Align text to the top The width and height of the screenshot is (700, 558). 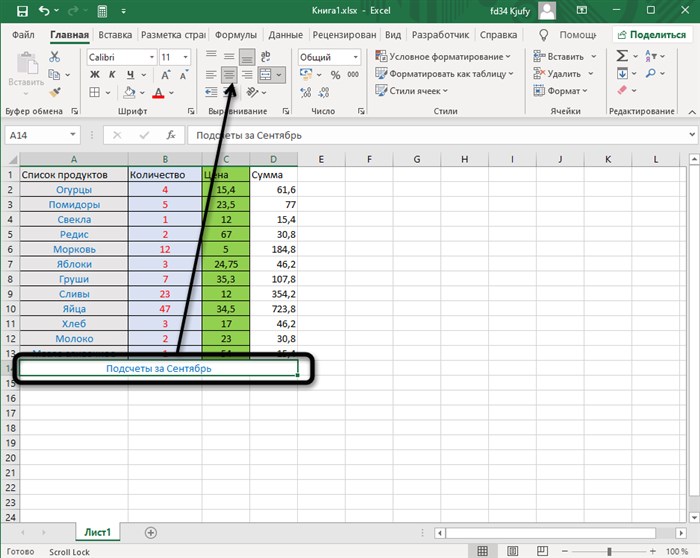pyautogui.click(x=211, y=56)
